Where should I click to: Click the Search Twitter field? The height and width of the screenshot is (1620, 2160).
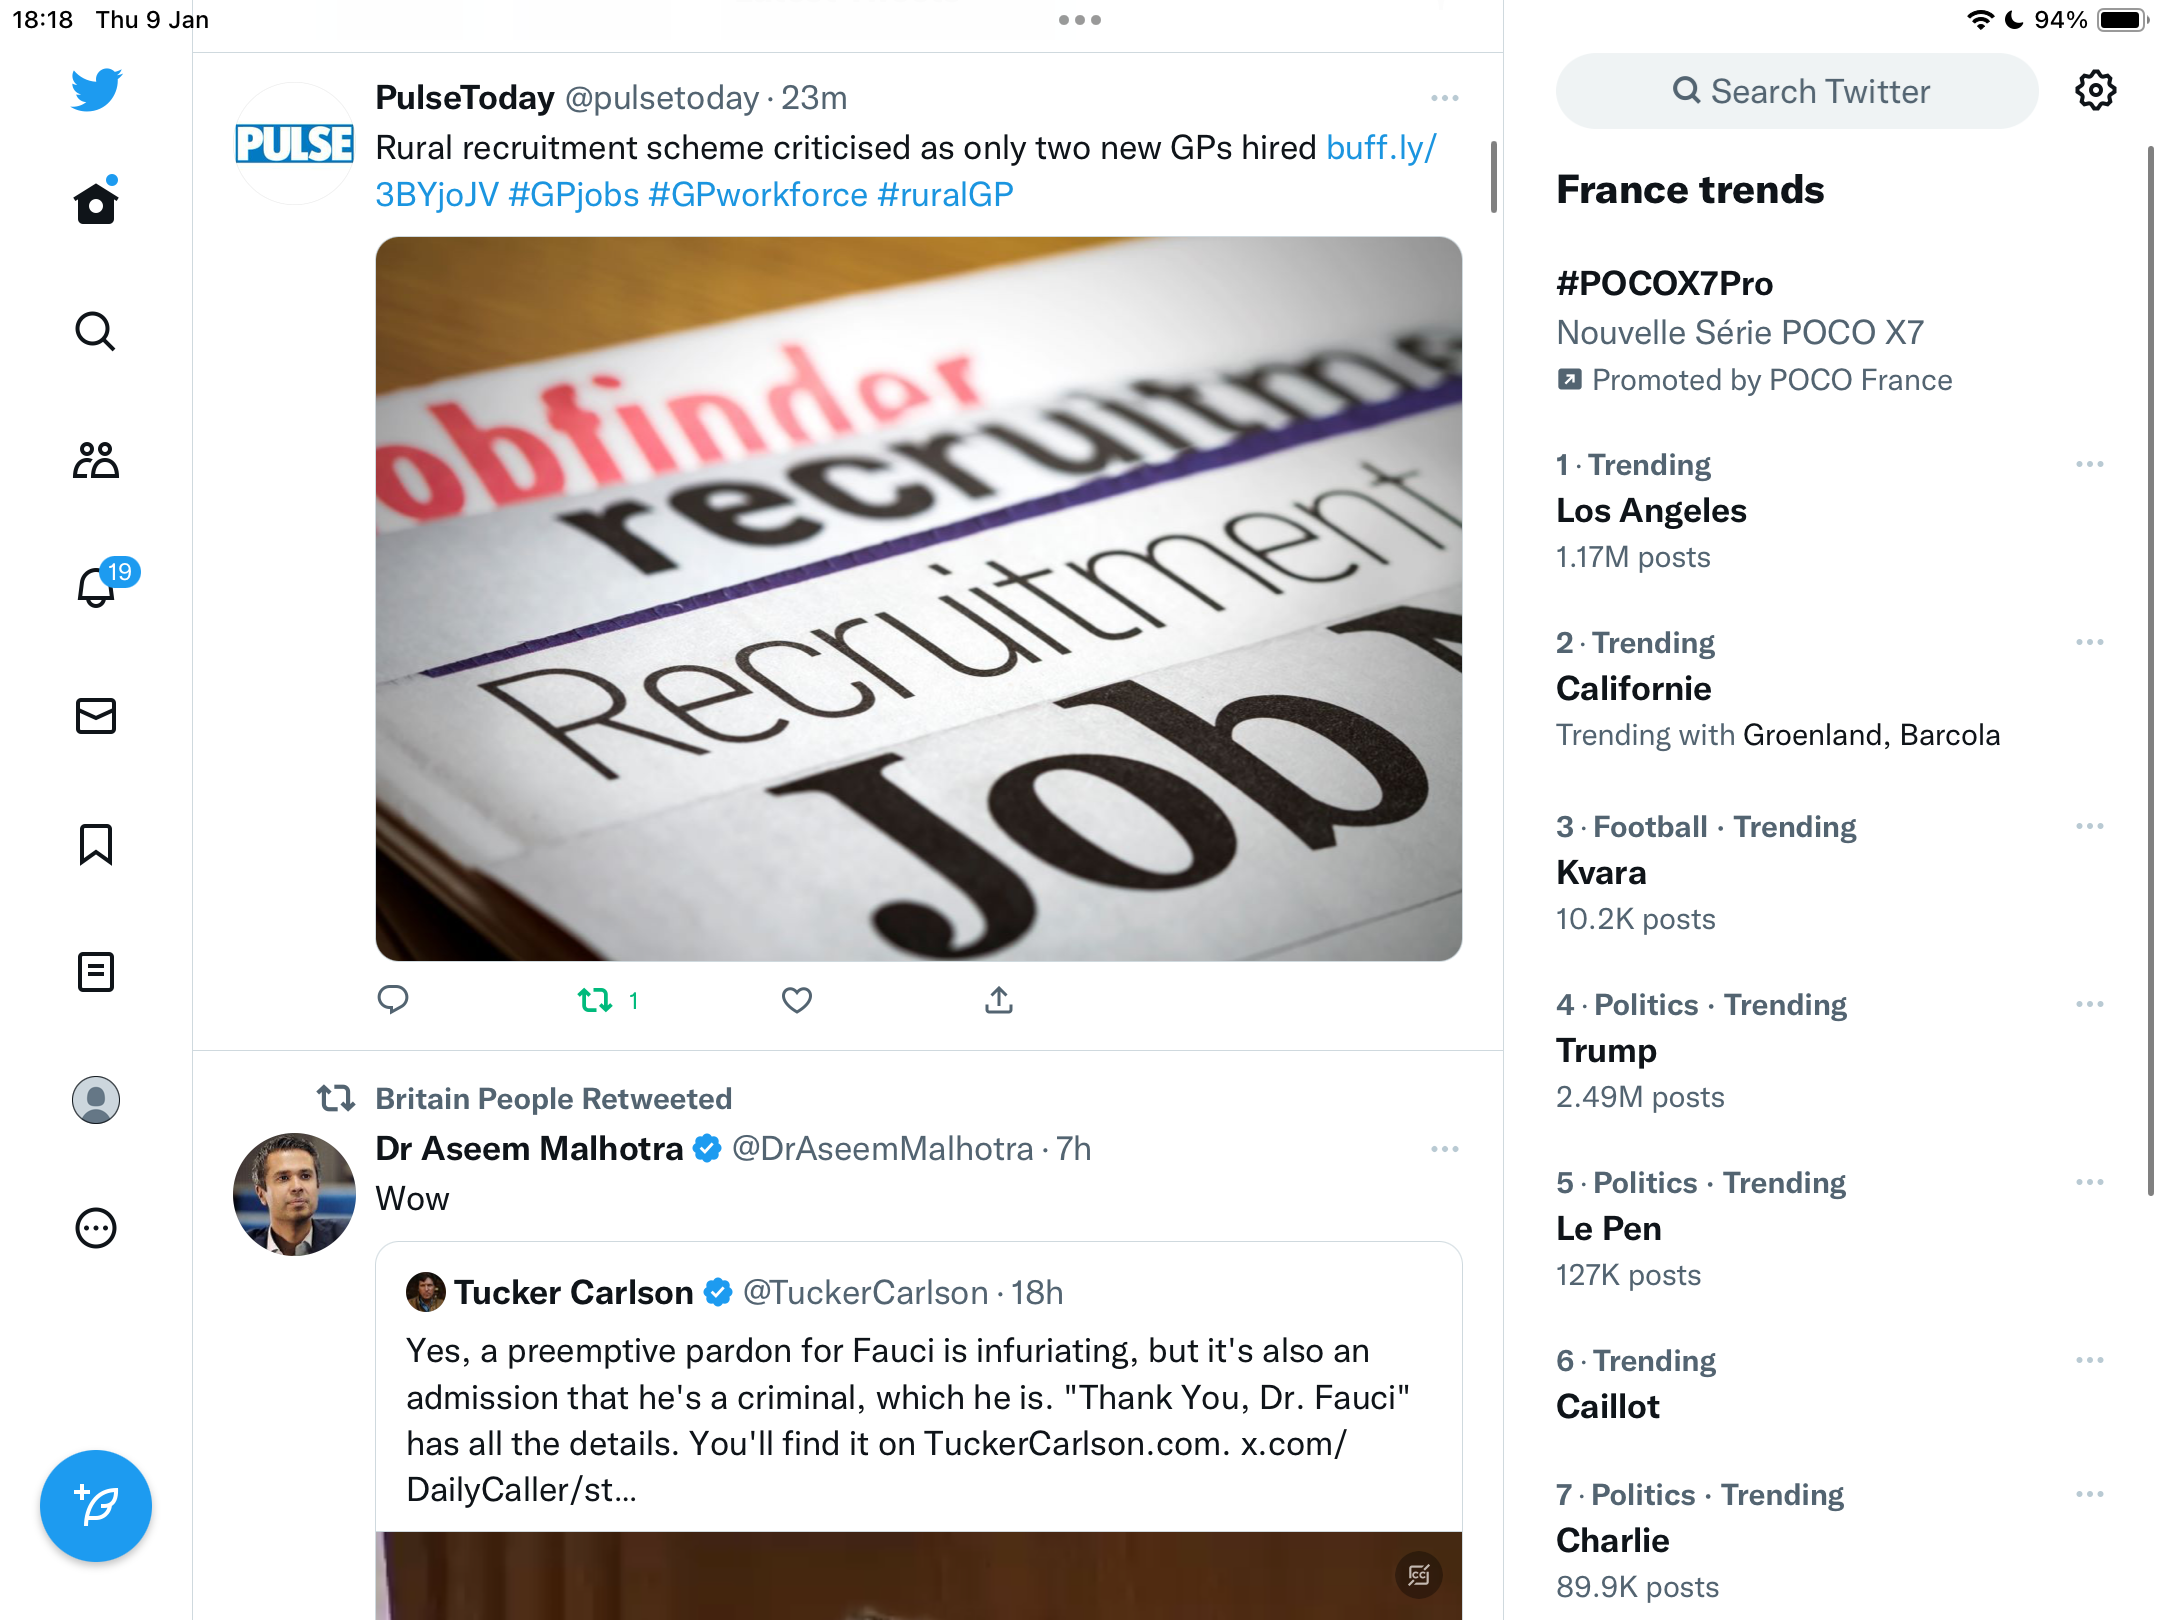click(1797, 91)
